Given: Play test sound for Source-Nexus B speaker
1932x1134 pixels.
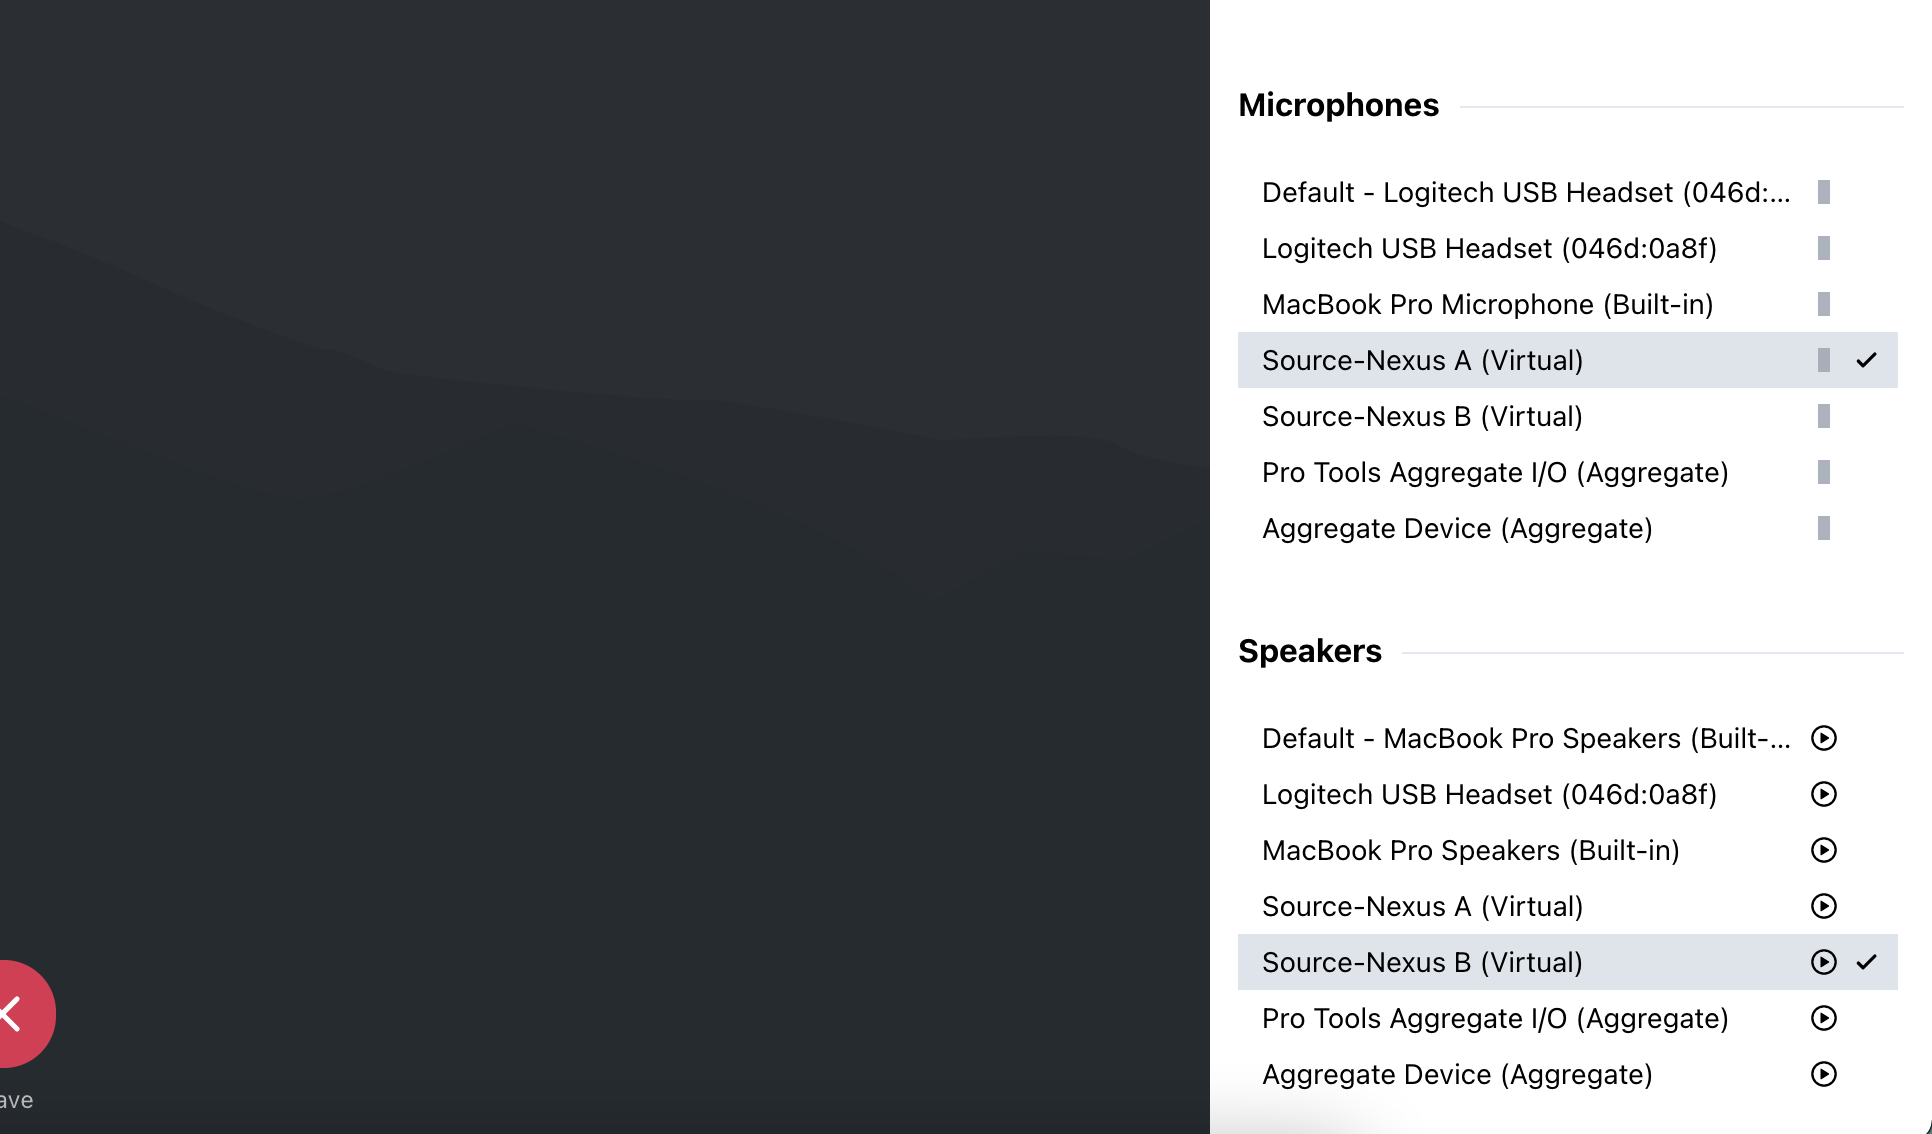Looking at the screenshot, I should [x=1824, y=962].
